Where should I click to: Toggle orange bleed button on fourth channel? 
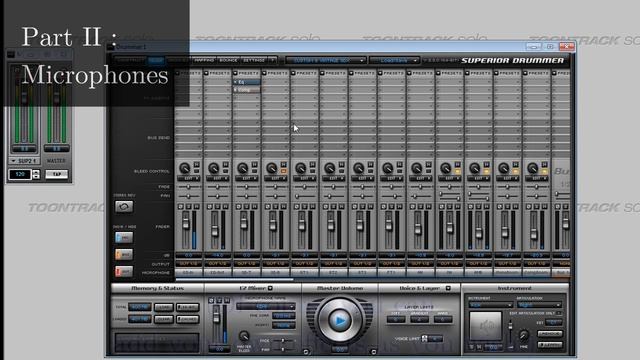[283, 171]
